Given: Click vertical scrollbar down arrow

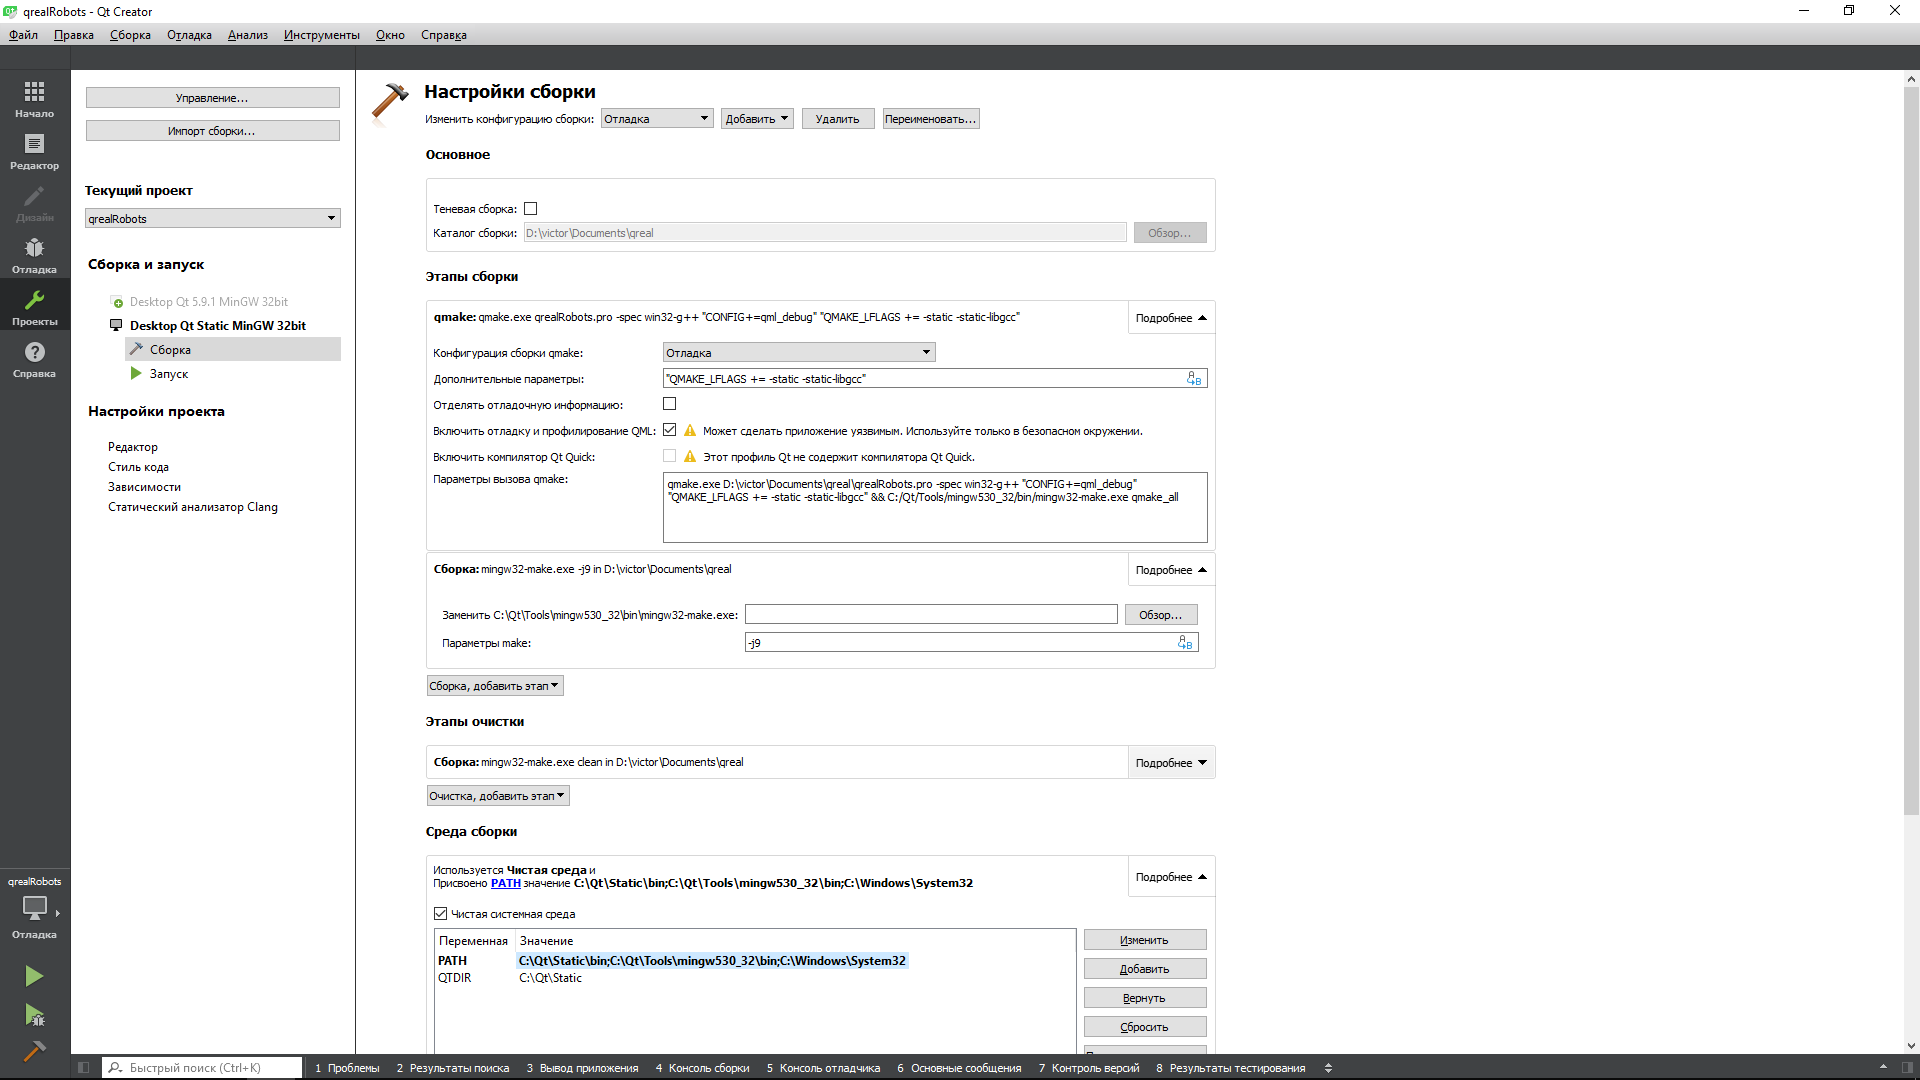Looking at the screenshot, I should pyautogui.click(x=1911, y=1045).
